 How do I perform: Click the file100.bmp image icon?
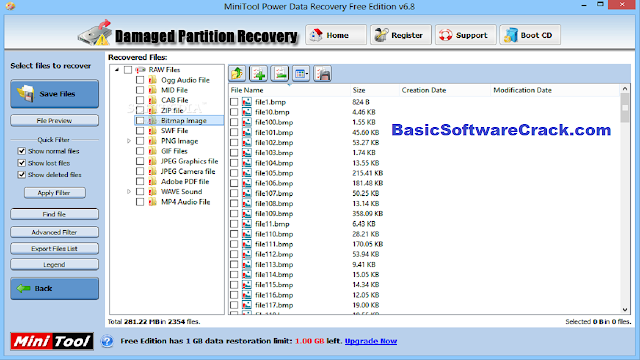click(247, 122)
